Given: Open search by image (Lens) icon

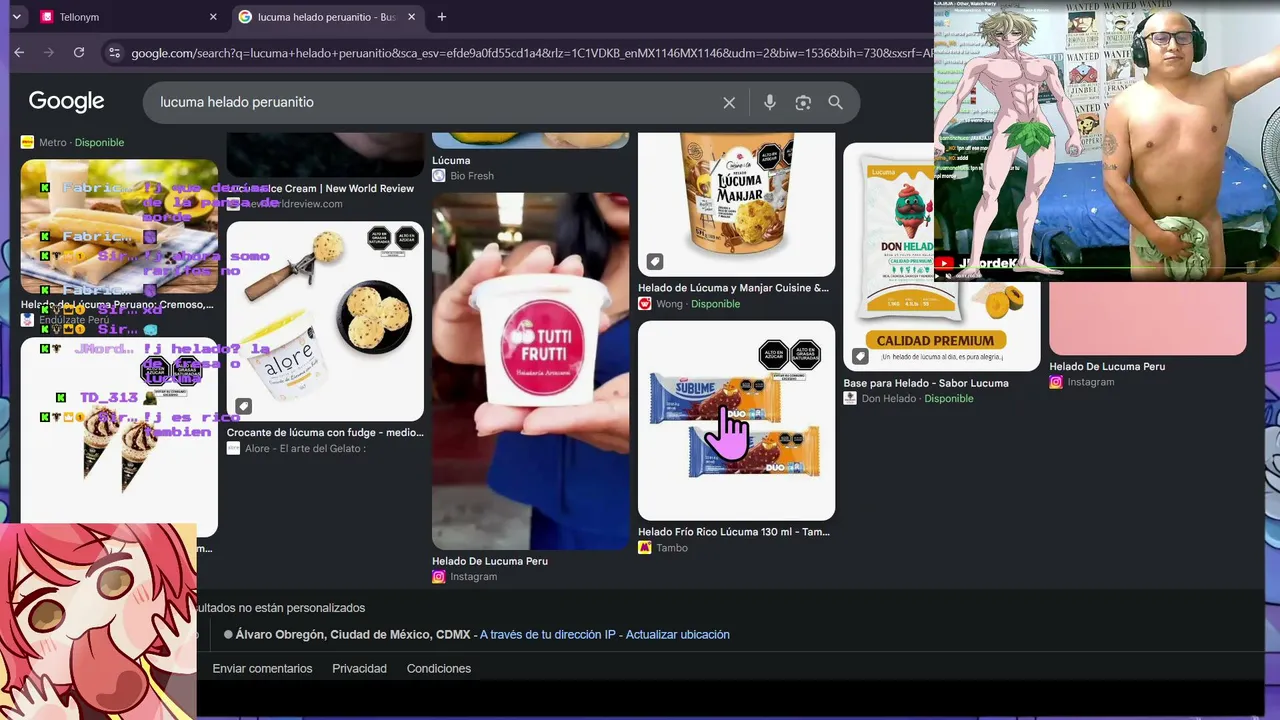Looking at the screenshot, I should [x=803, y=103].
